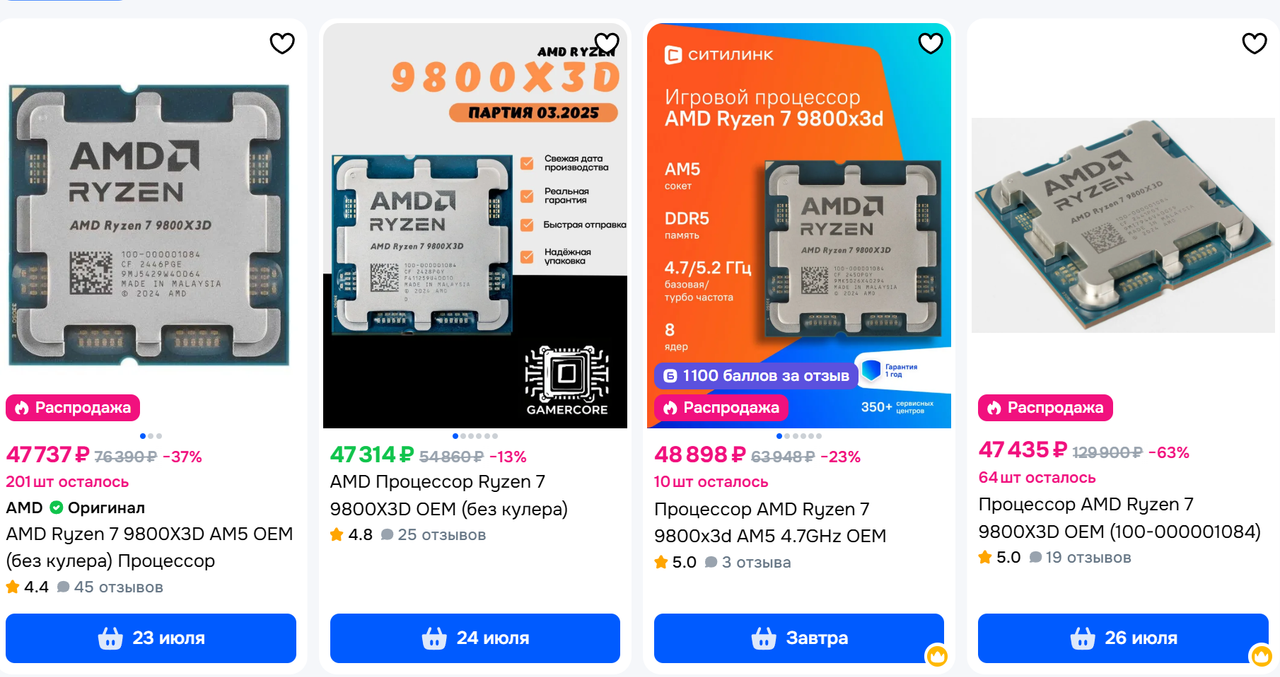Viewport: 1280px width, 677px height.
Task: Add to cart with 26 июля delivery
Action: (1123, 638)
